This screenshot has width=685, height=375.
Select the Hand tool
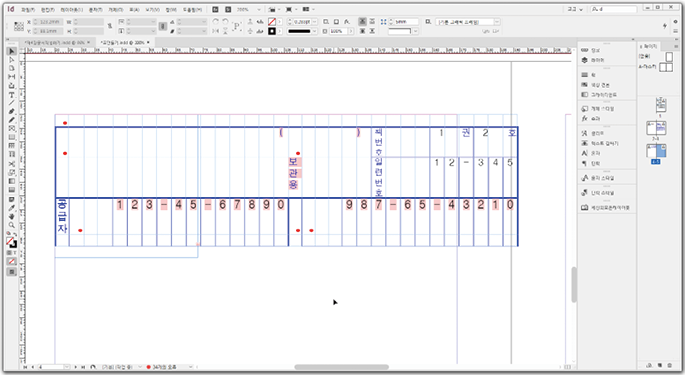pyautogui.click(x=12, y=217)
